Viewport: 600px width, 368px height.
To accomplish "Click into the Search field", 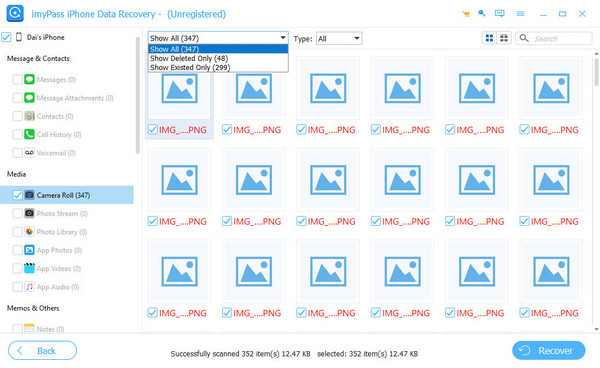I will point(554,39).
